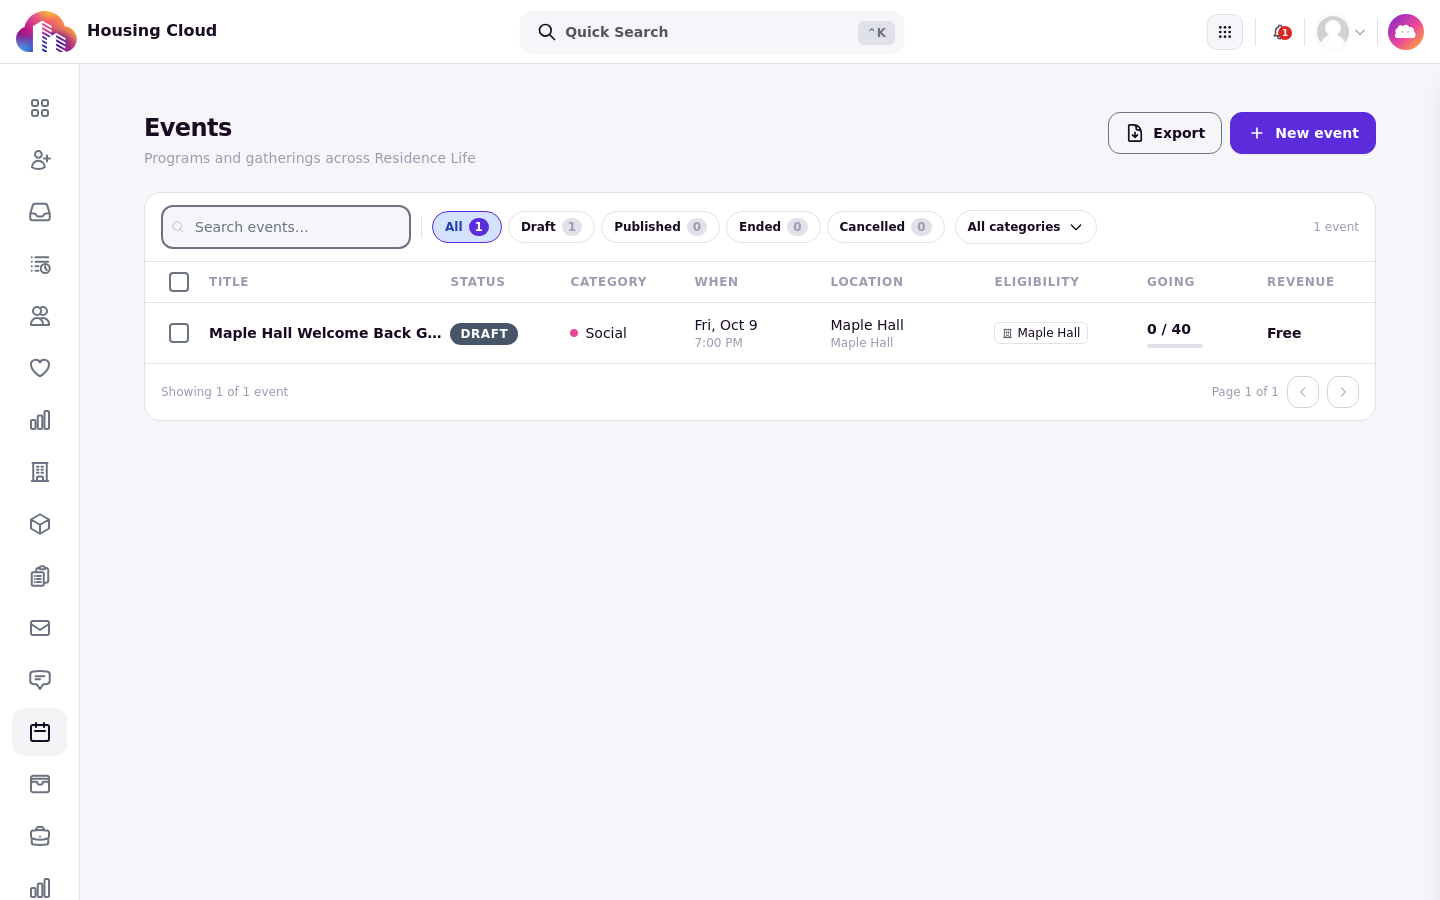Open the archive box icon in sidebar
The height and width of the screenshot is (900, 1440).
click(x=40, y=784)
